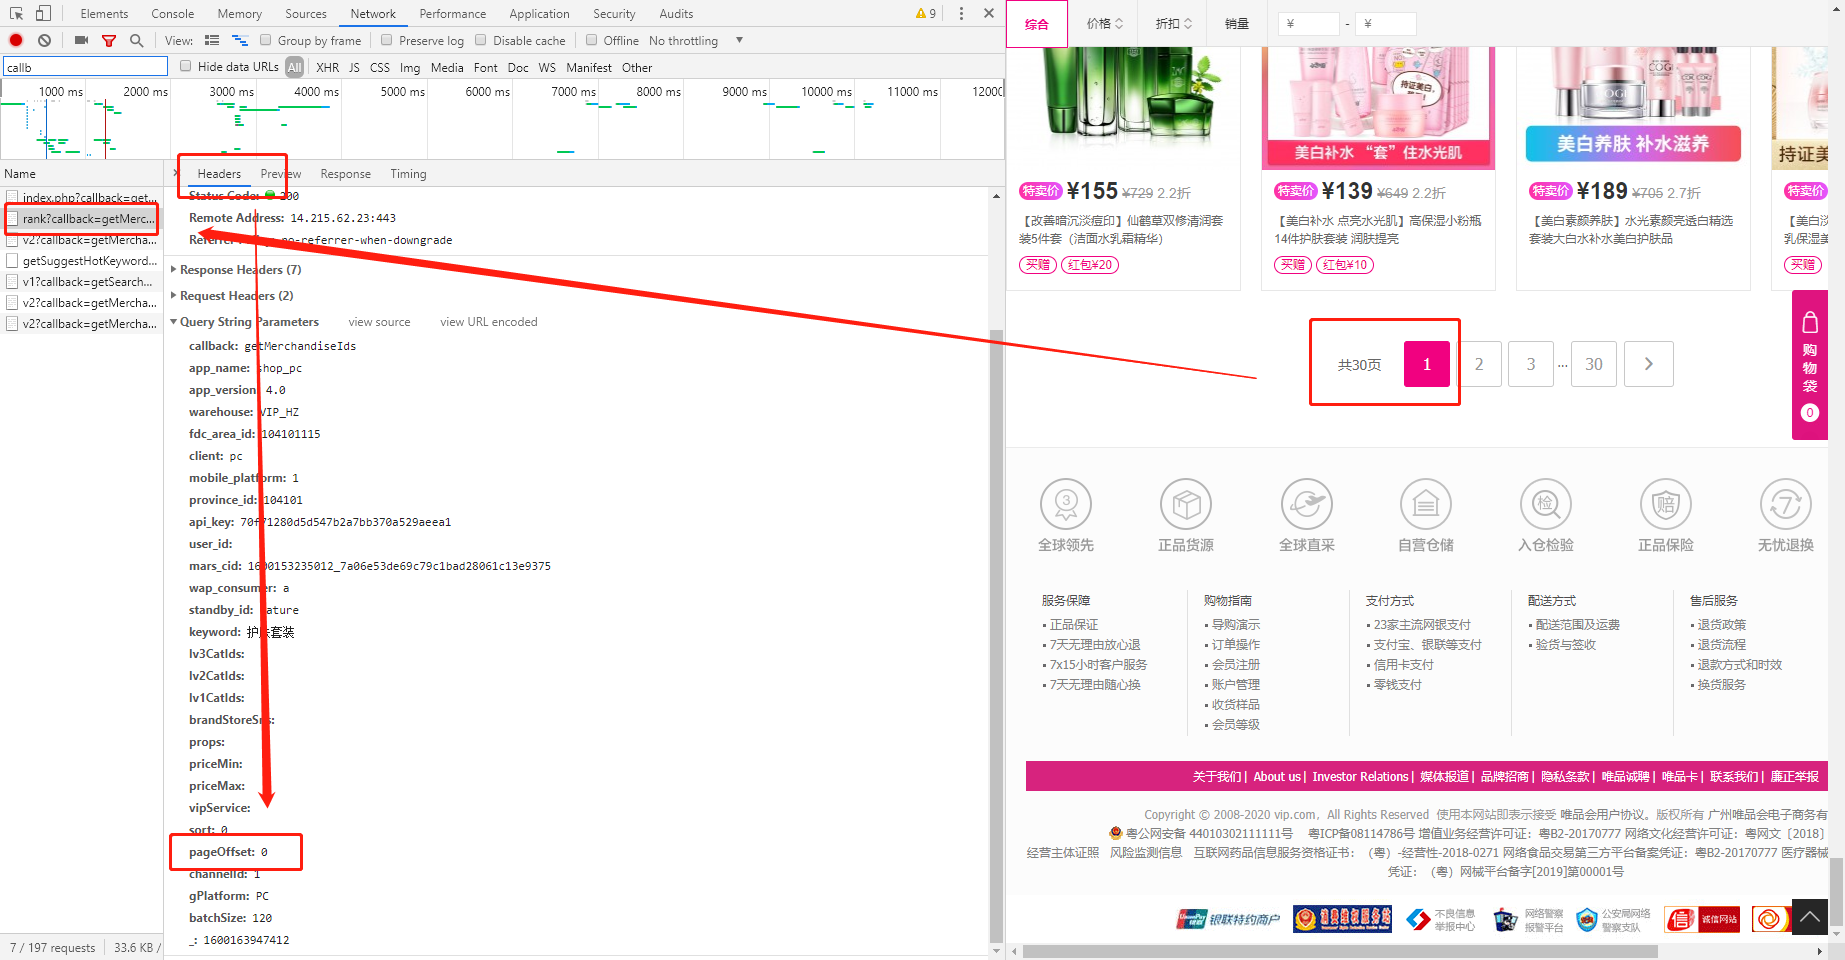Click the UnionPay merchant badge

[1229, 919]
